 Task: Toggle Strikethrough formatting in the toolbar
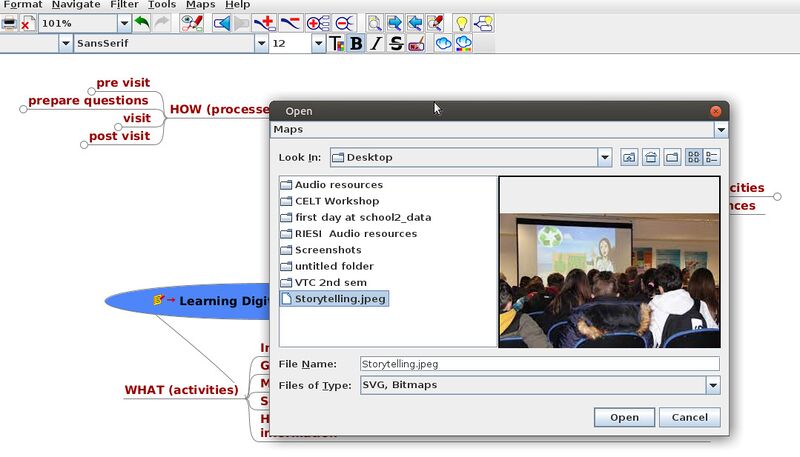tap(396, 44)
